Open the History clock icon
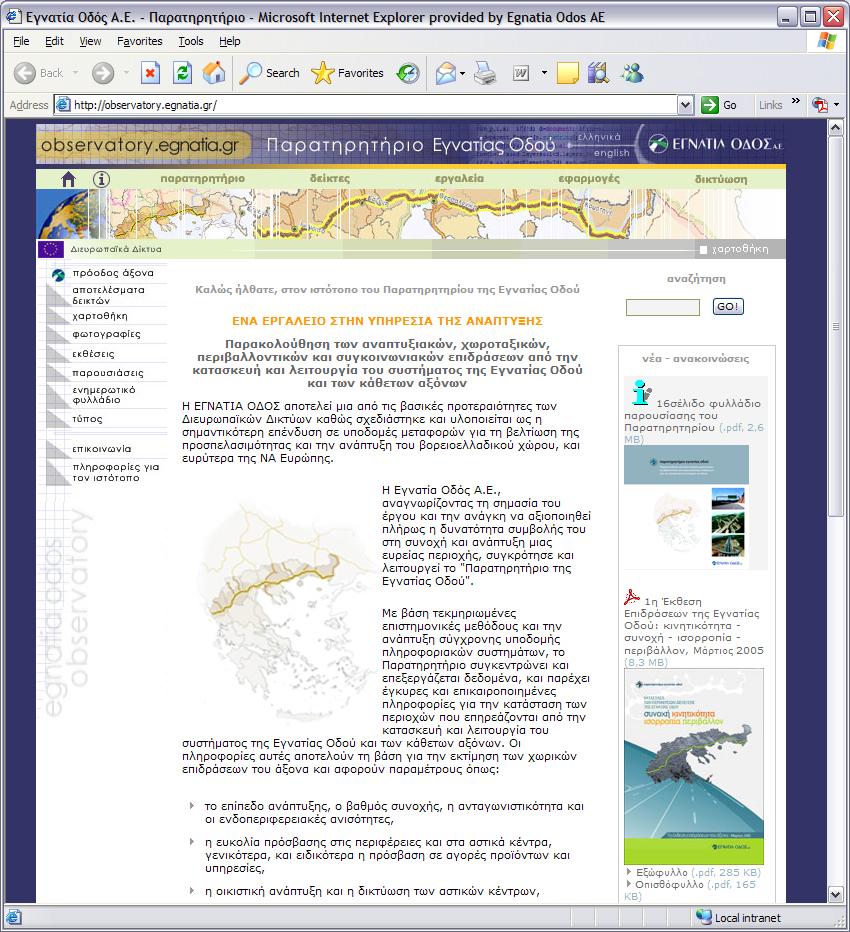Viewport: 850px width, 932px height. (x=408, y=73)
